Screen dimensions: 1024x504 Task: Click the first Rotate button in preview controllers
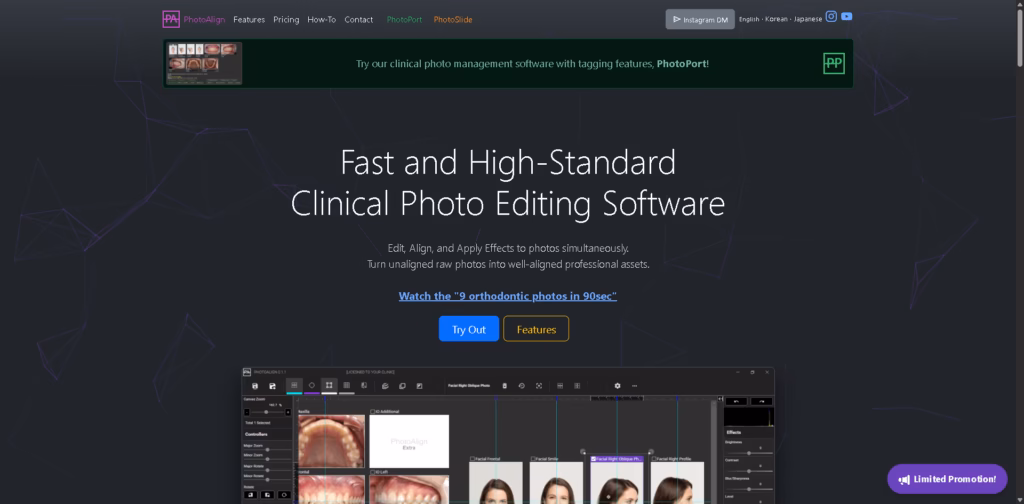(251, 495)
